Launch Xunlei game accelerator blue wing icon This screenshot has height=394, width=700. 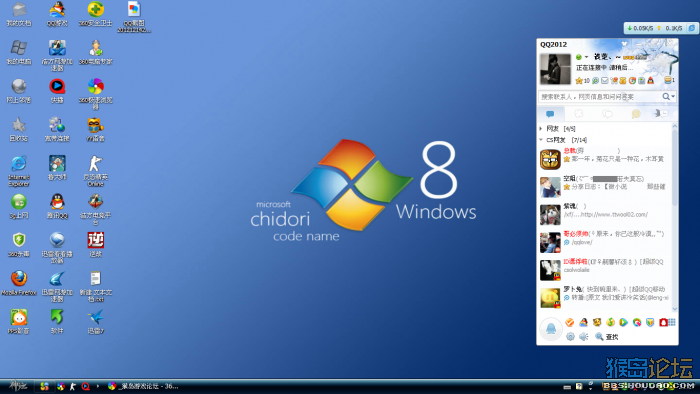57,286
